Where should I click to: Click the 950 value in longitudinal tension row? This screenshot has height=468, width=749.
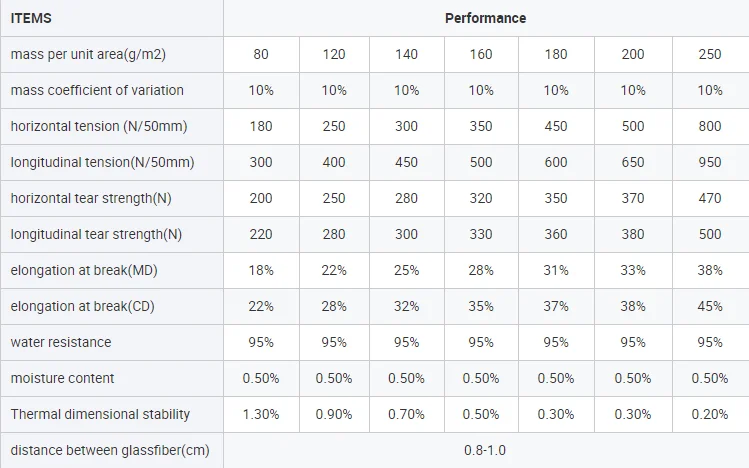point(710,162)
